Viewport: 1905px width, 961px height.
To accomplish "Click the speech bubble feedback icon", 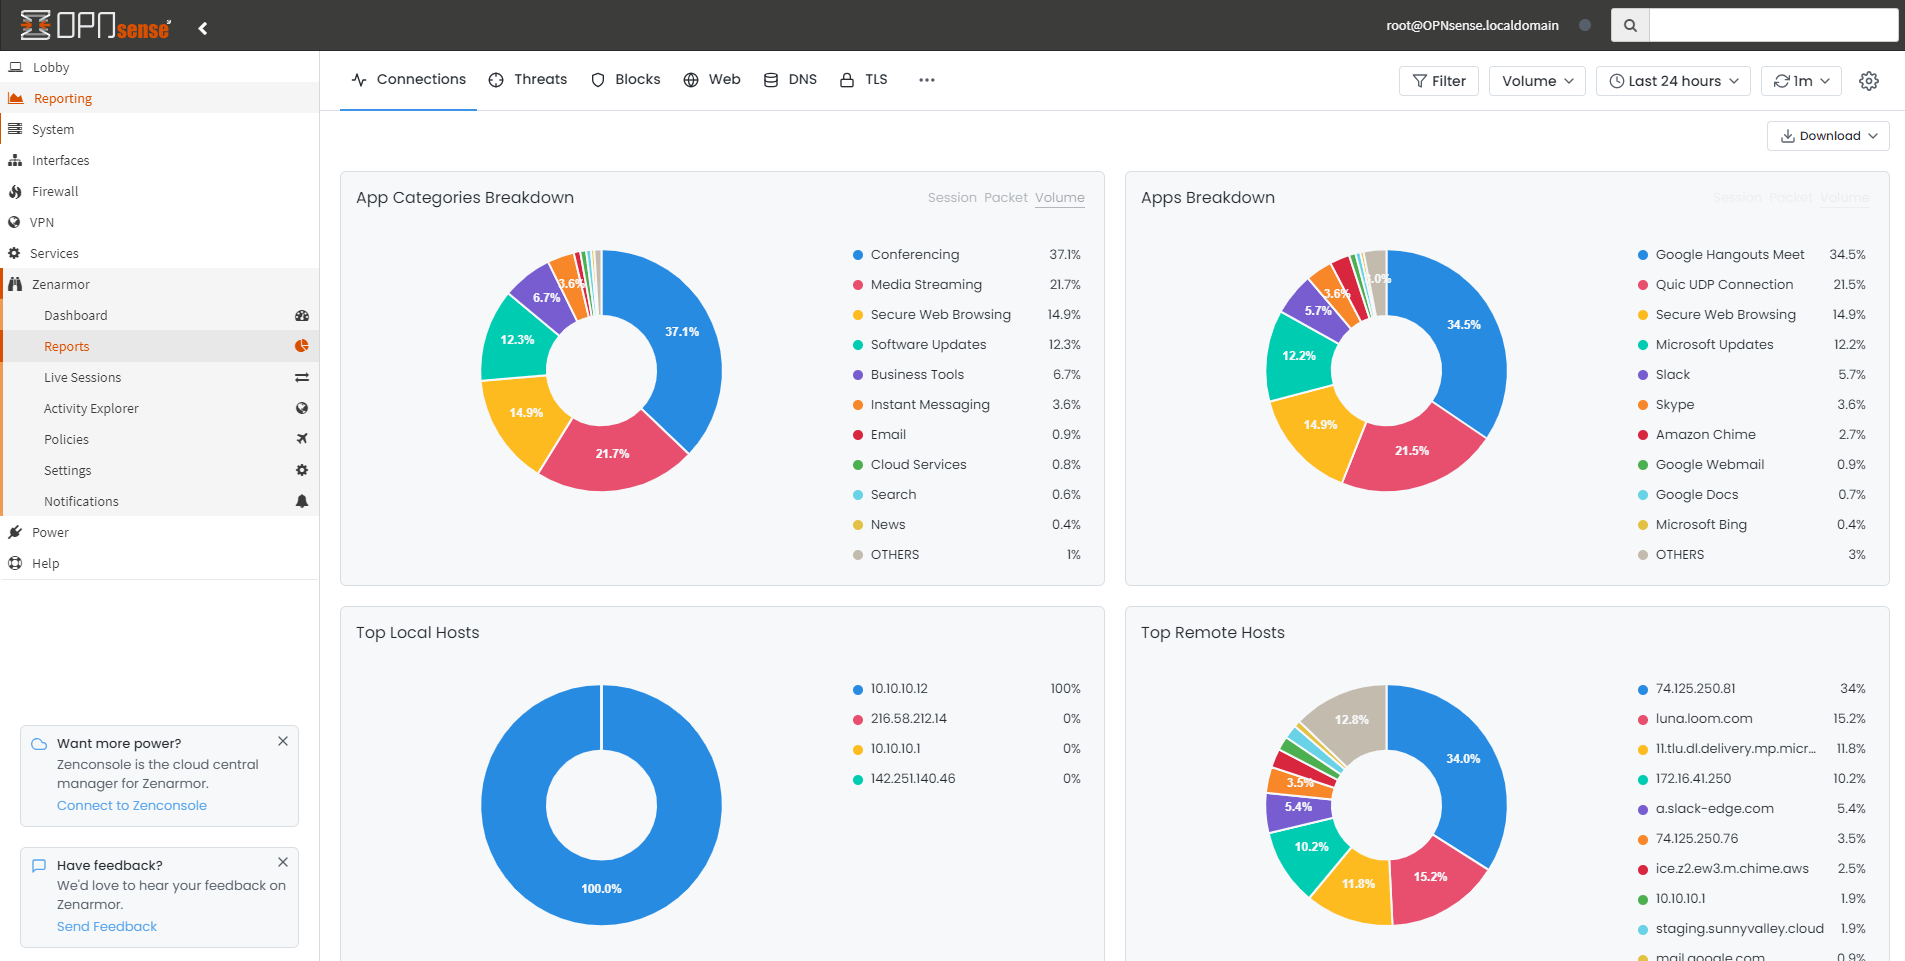I will 39,865.
